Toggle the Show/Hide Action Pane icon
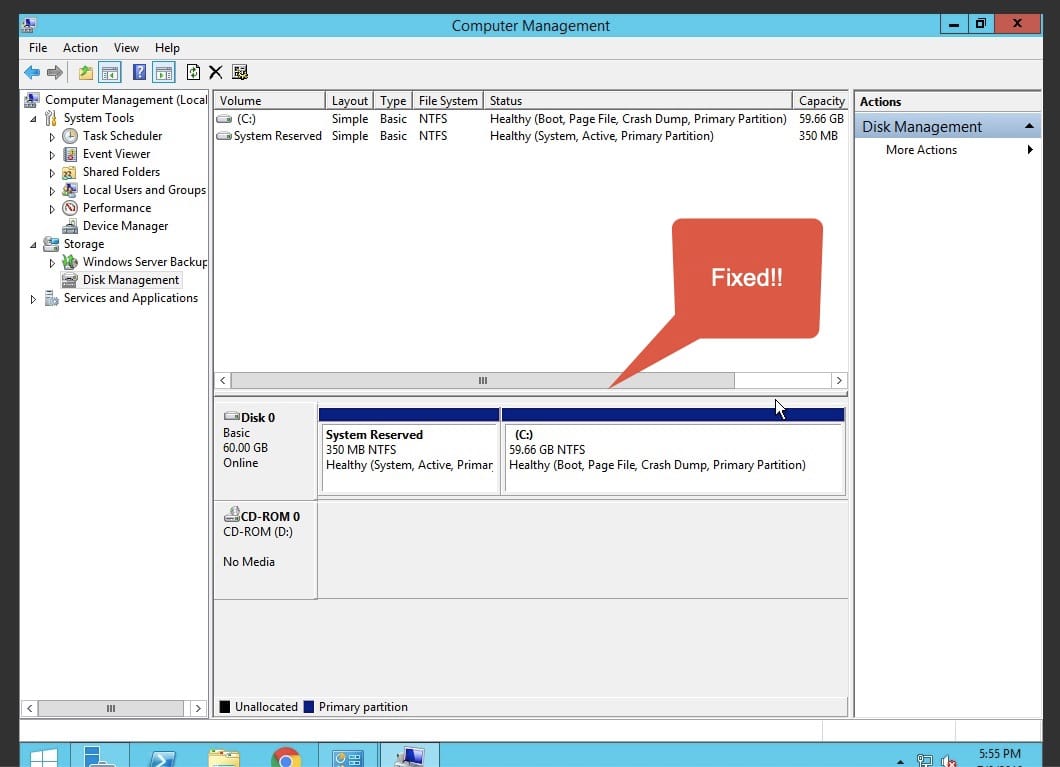The height and width of the screenshot is (767, 1060). pos(164,72)
